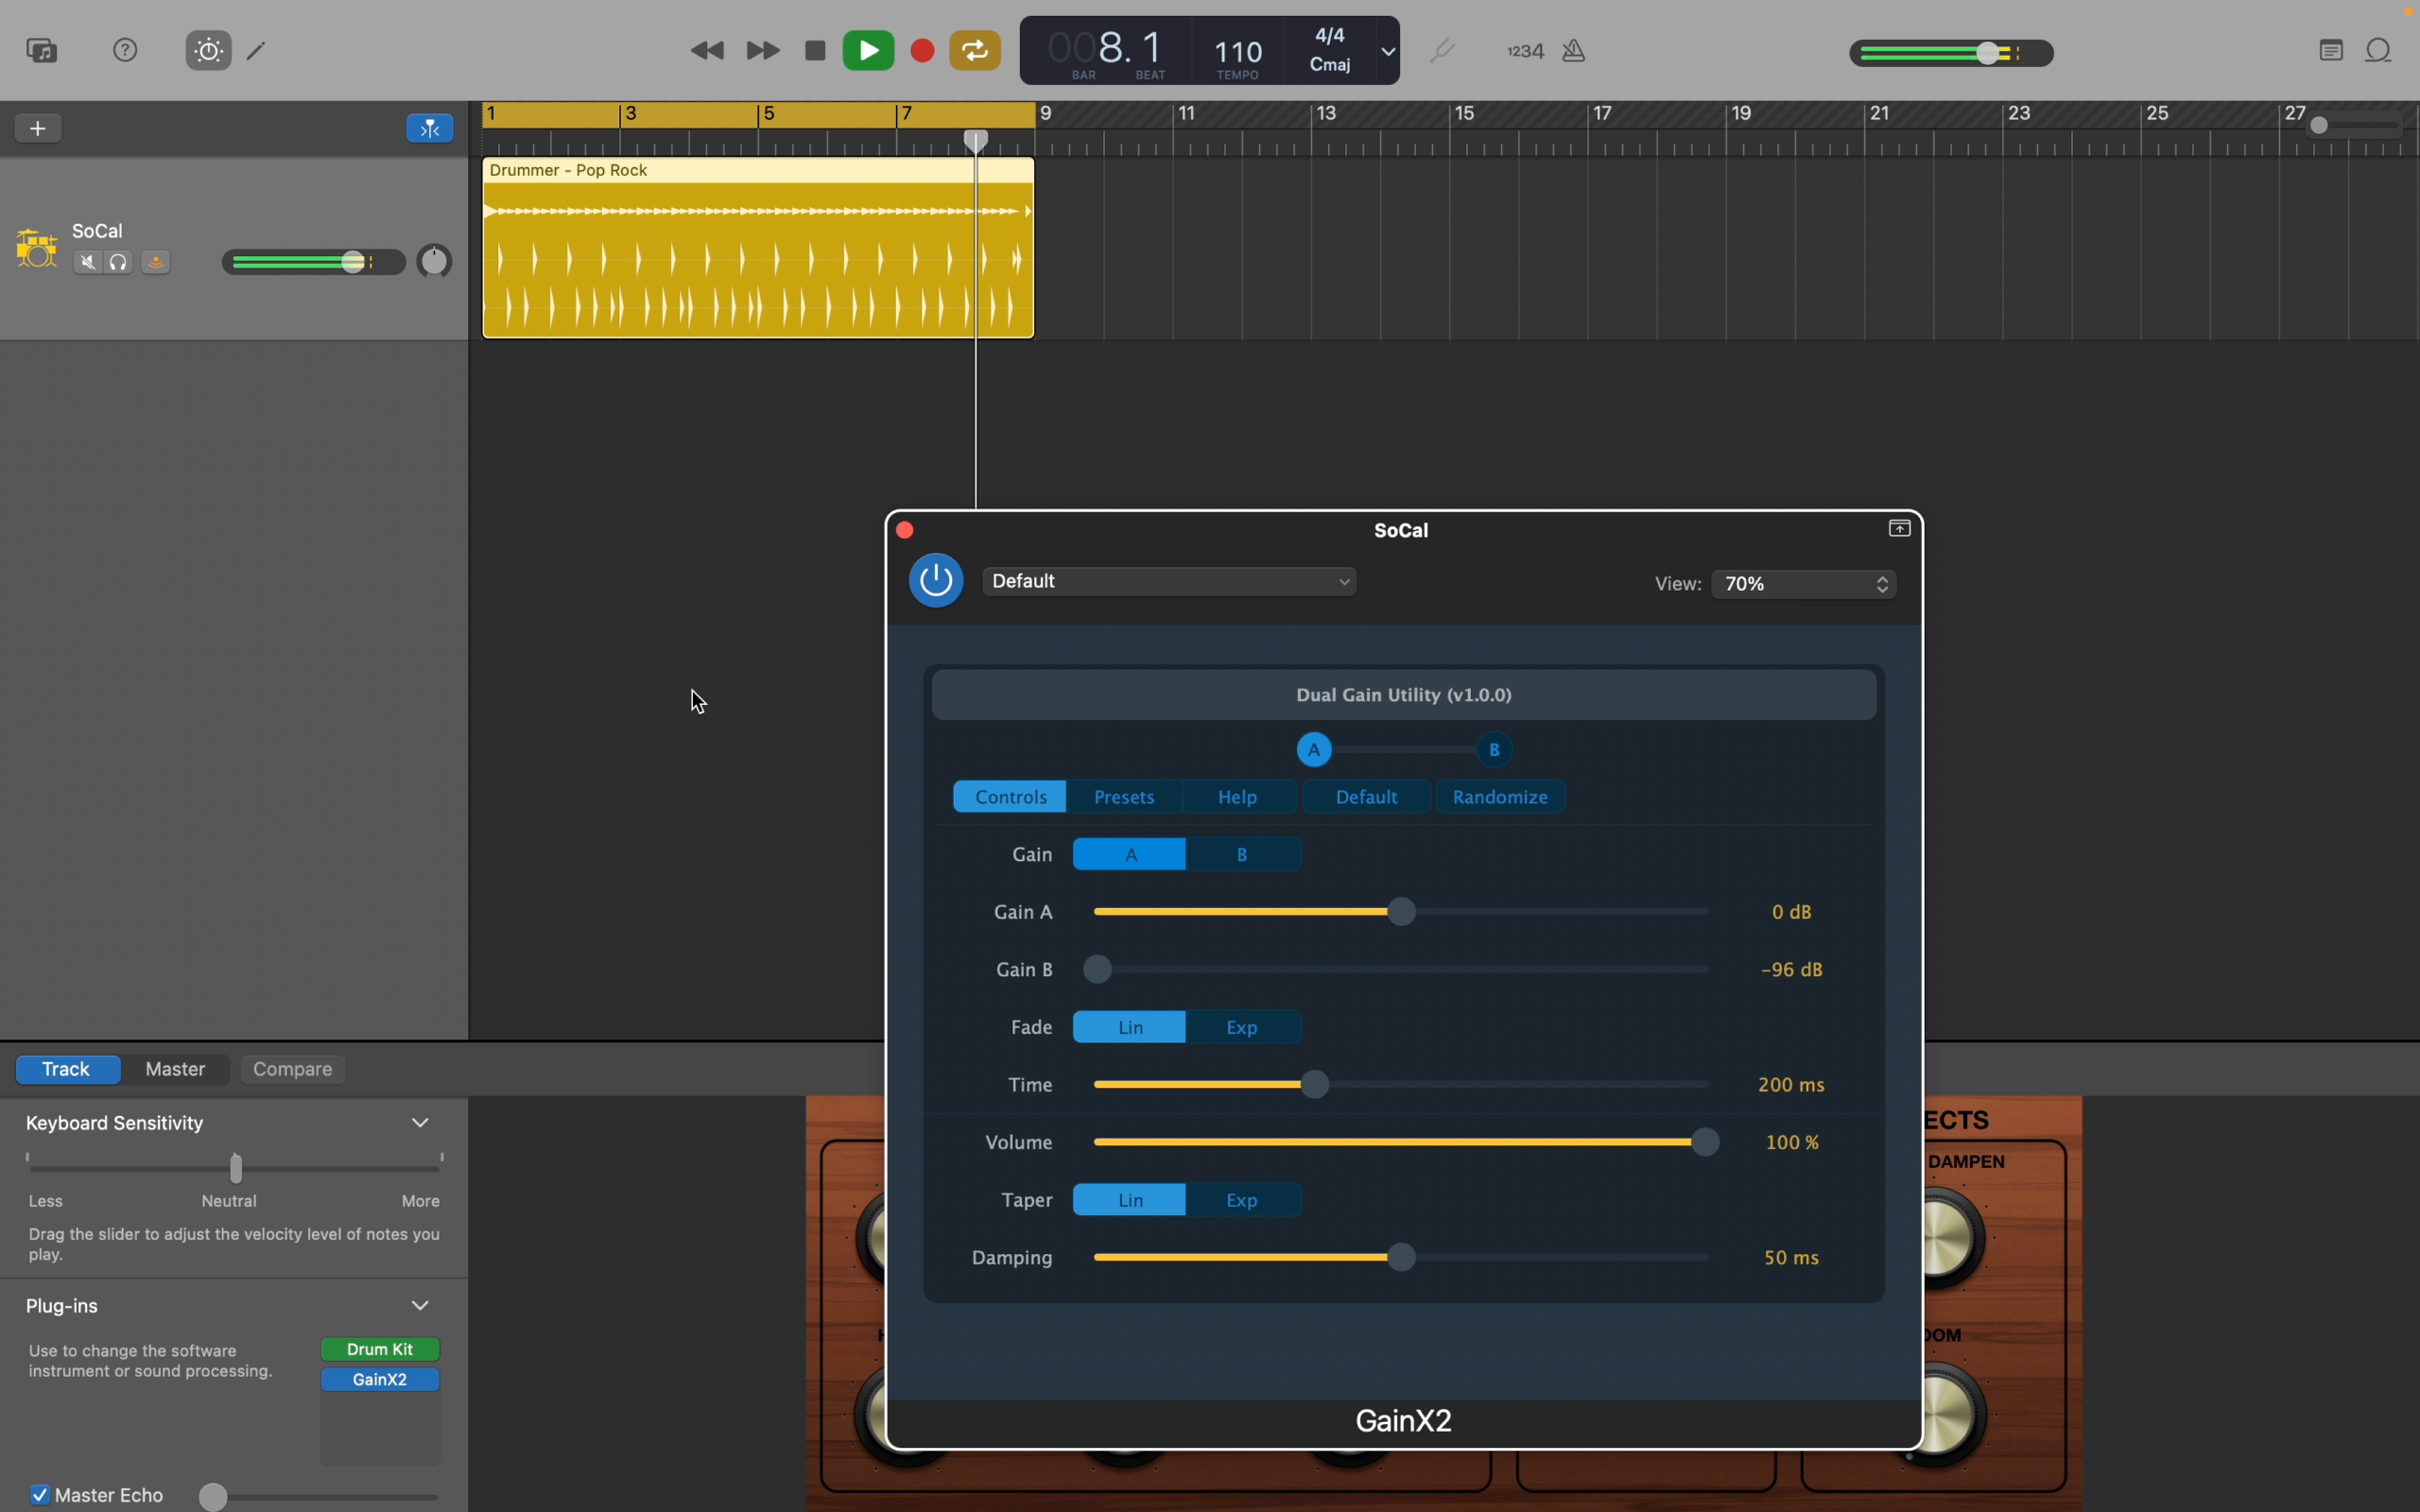Click the SoCal track input monitoring icon

coord(156,263)
